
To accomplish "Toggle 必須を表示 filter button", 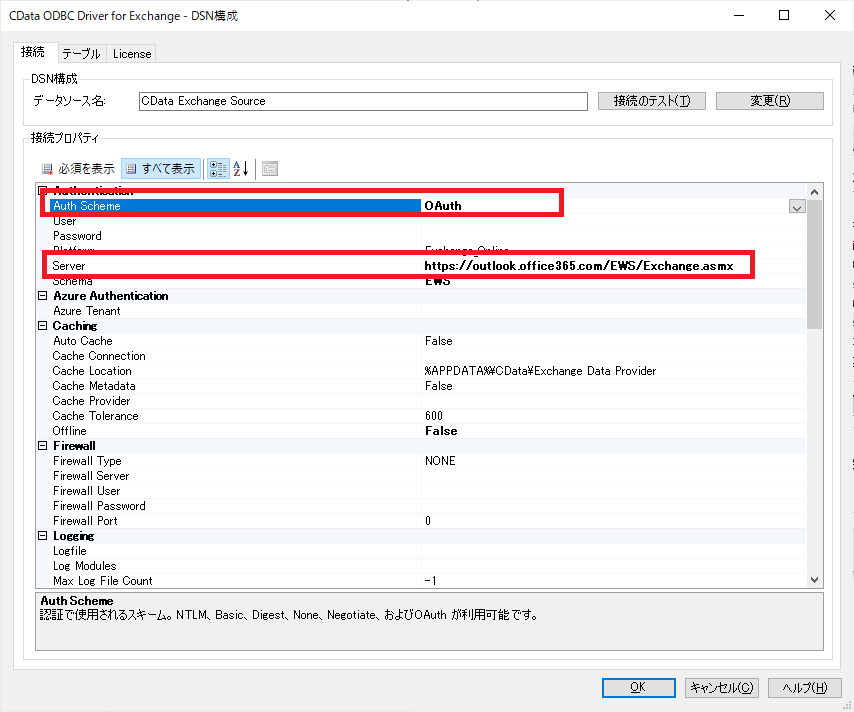I will 78,169.
